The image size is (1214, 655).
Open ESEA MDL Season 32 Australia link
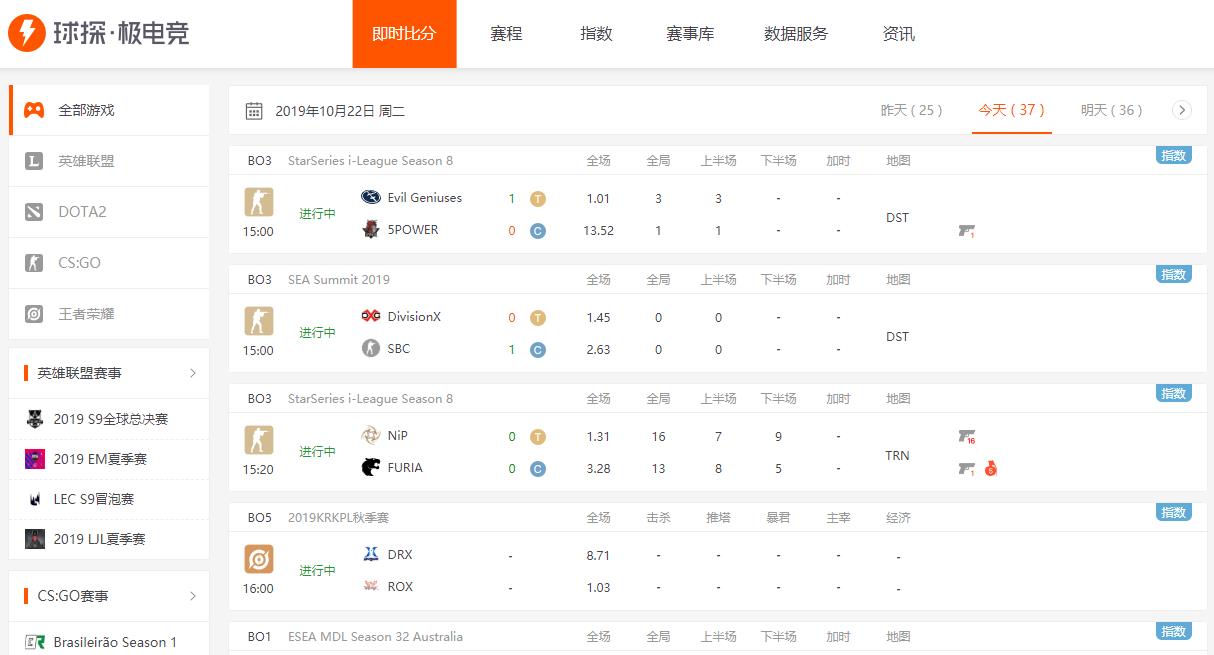375,637
